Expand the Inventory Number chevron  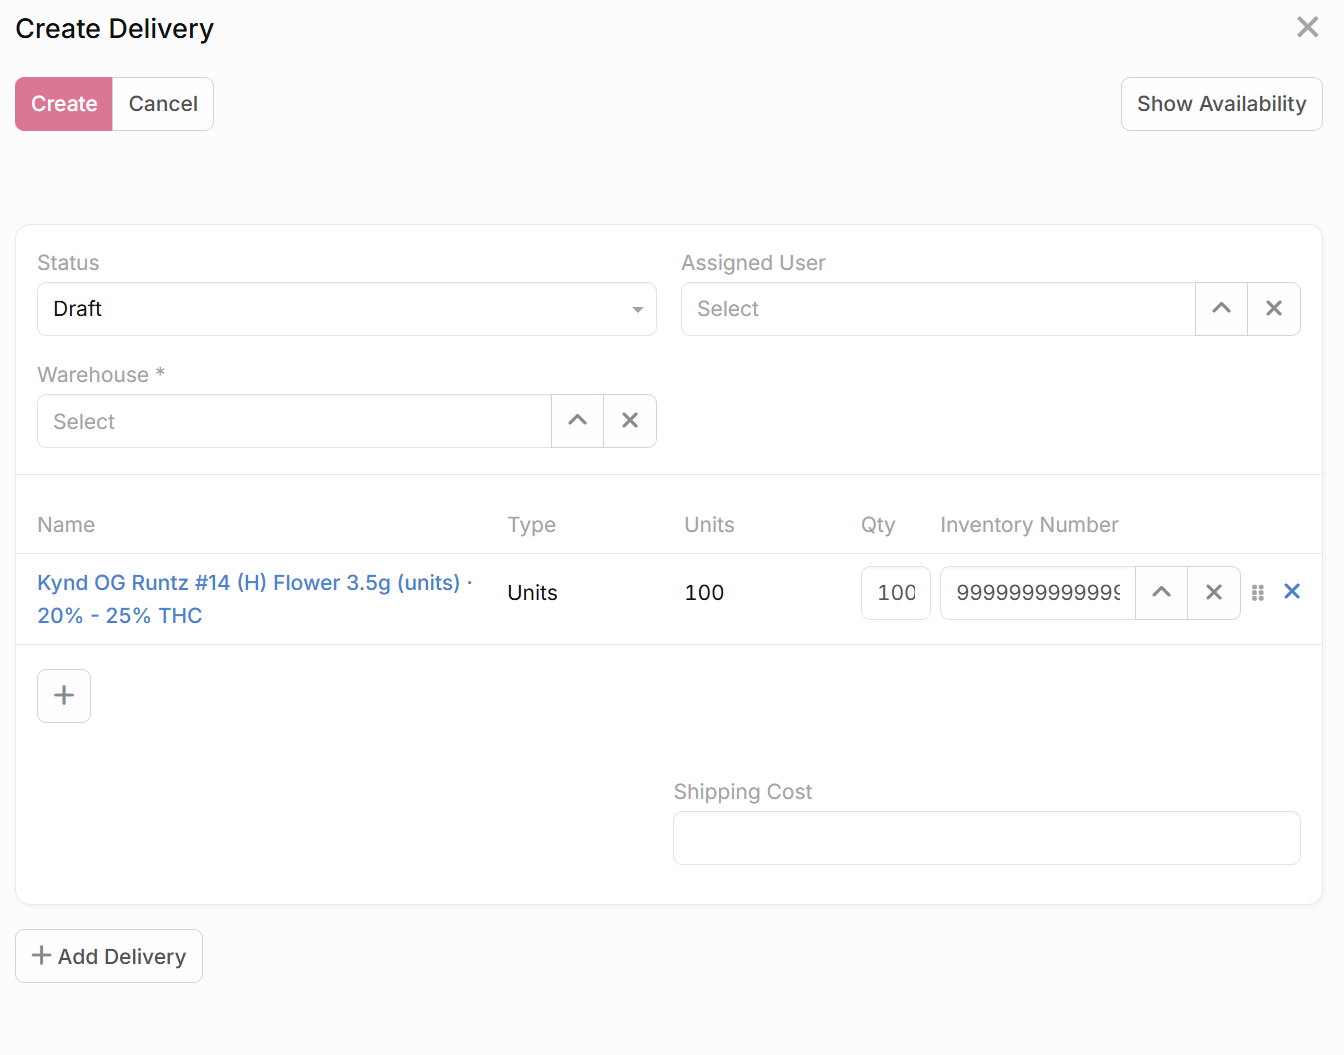point(1161,593)
